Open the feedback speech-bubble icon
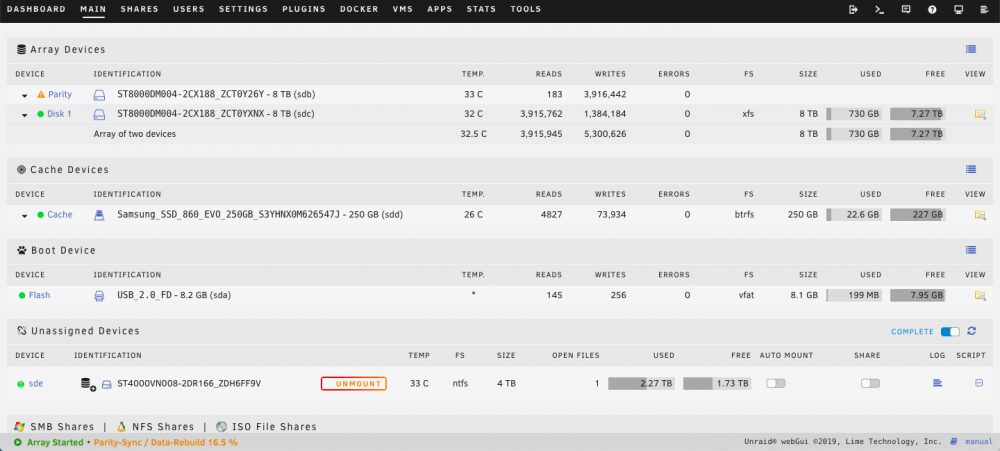The image size is (1000, 451). point(906,10)
